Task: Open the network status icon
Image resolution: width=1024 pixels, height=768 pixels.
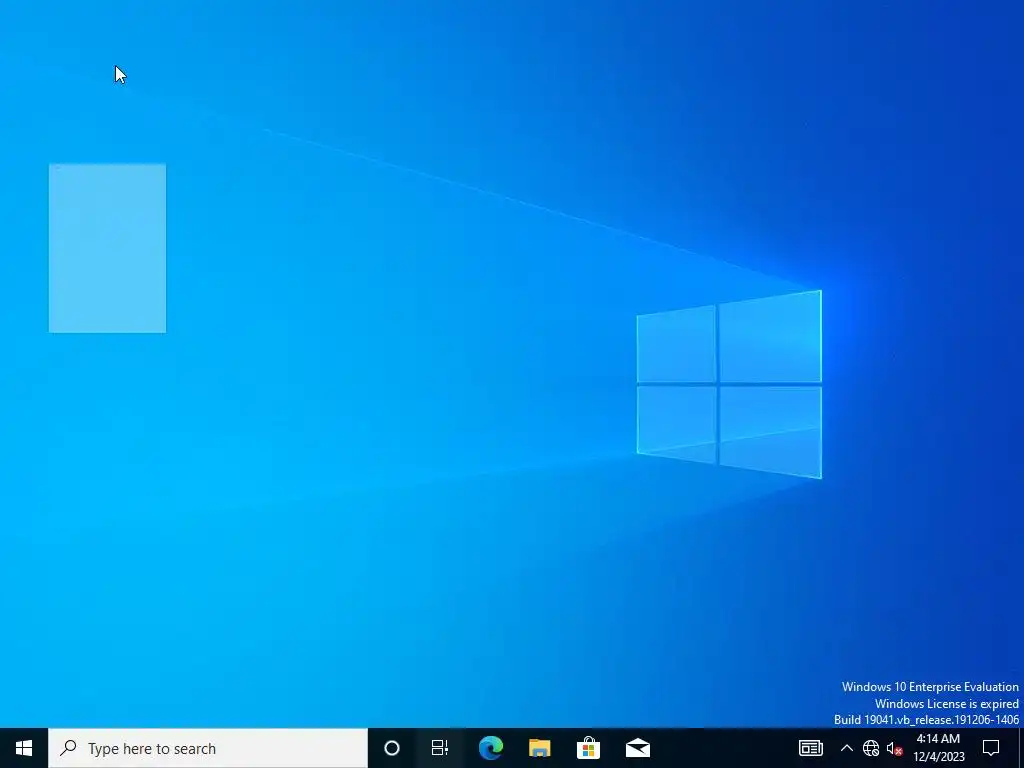Action: click(871, 748)
